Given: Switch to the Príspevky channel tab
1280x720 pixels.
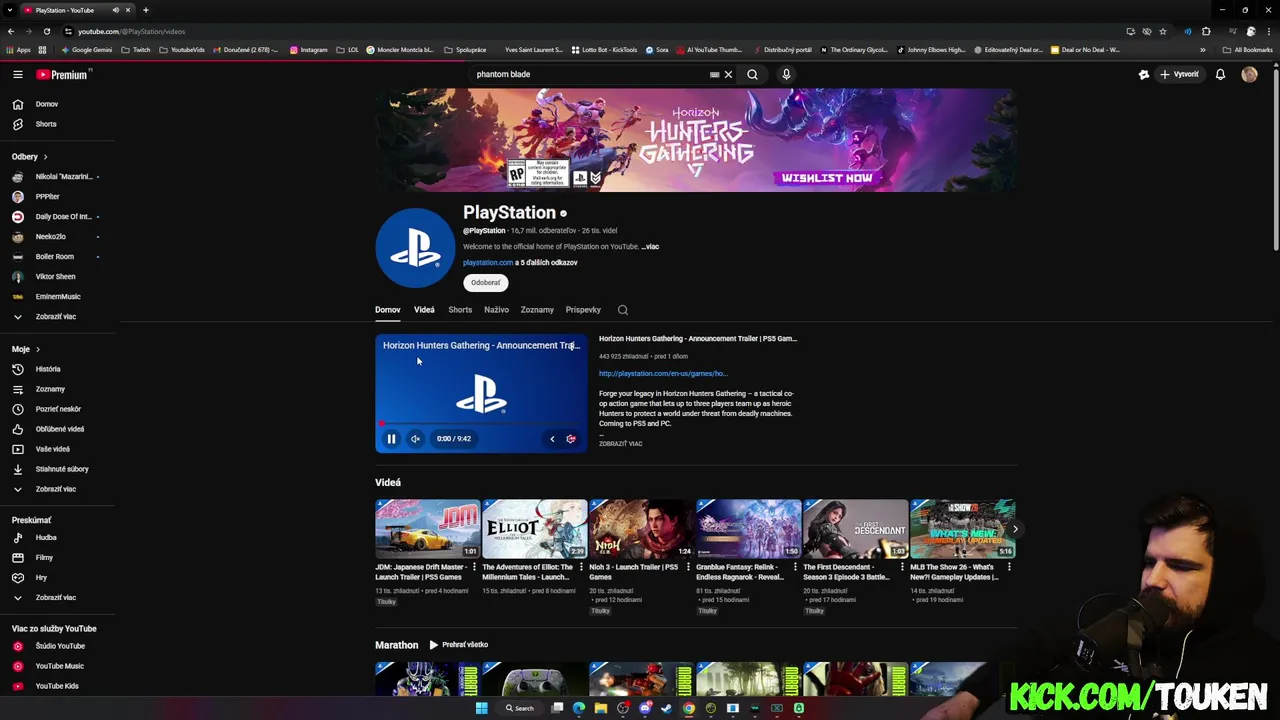Looking at the screenshot, I should 583,310.
